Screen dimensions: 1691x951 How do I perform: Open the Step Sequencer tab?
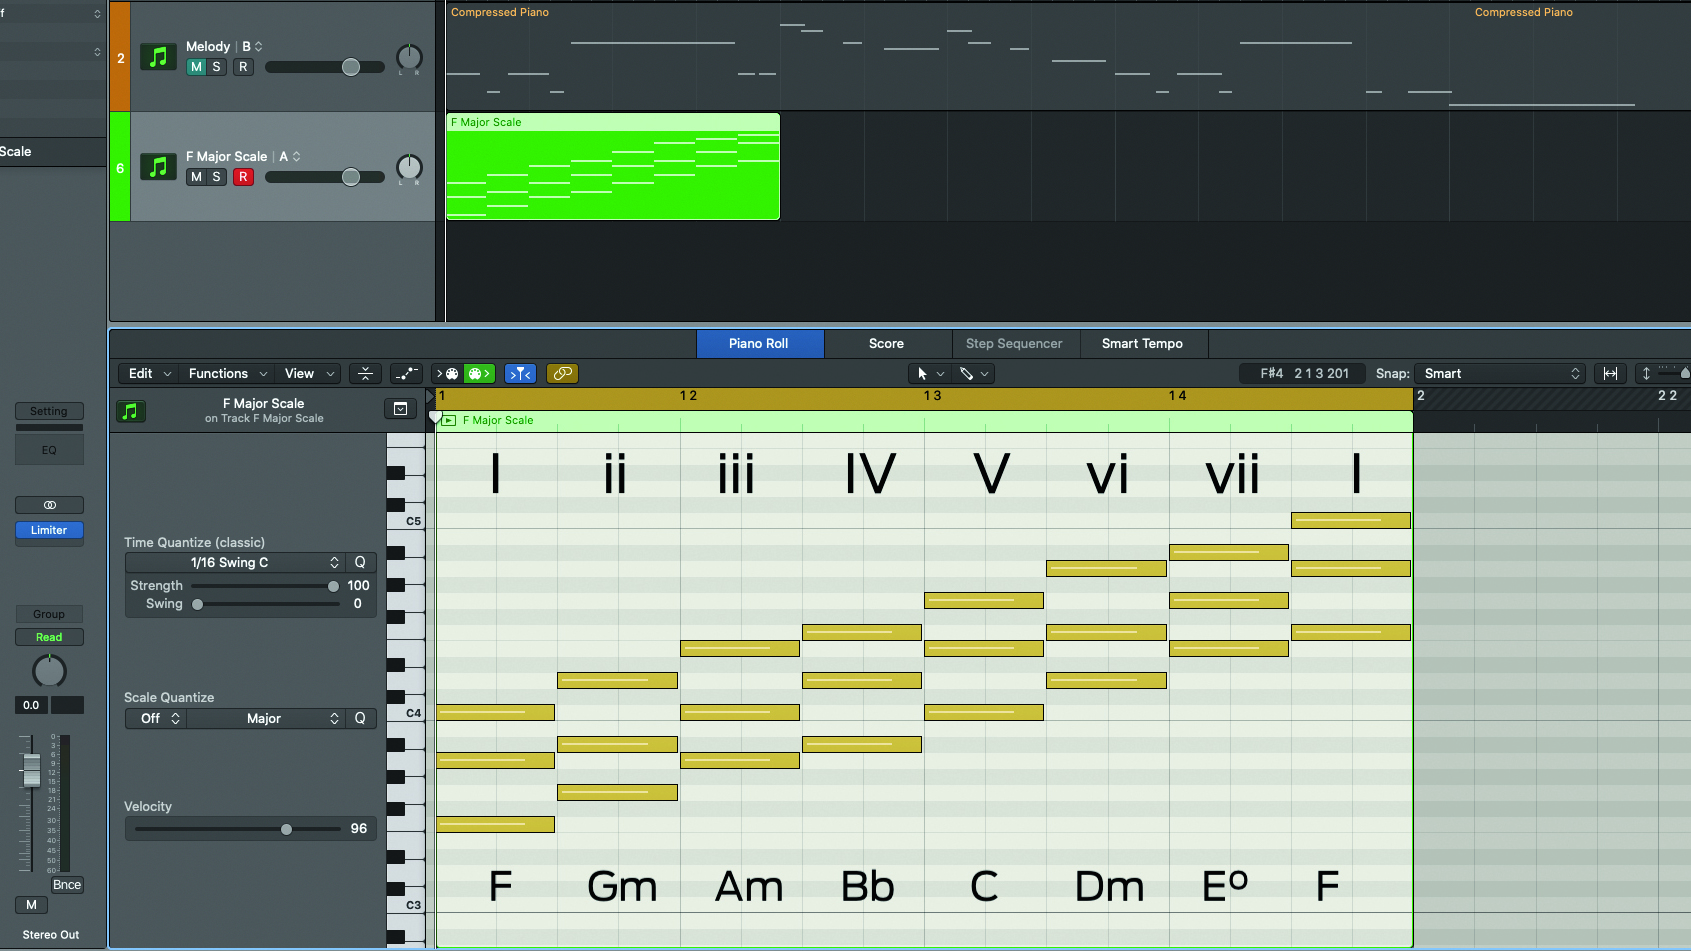pyautogui.click(x=1014, y=343)
